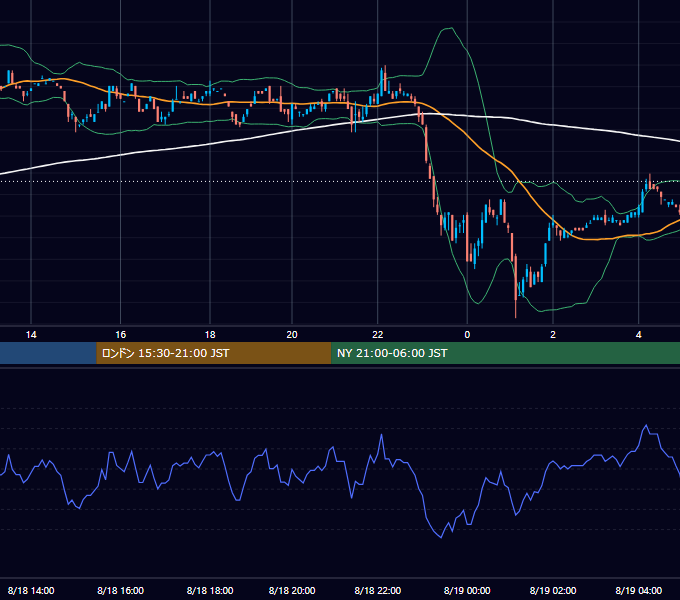This screenshot has width=680, height=600.
Task: Click the 8/19 02:00 time label
Action: tap(553, 590)
